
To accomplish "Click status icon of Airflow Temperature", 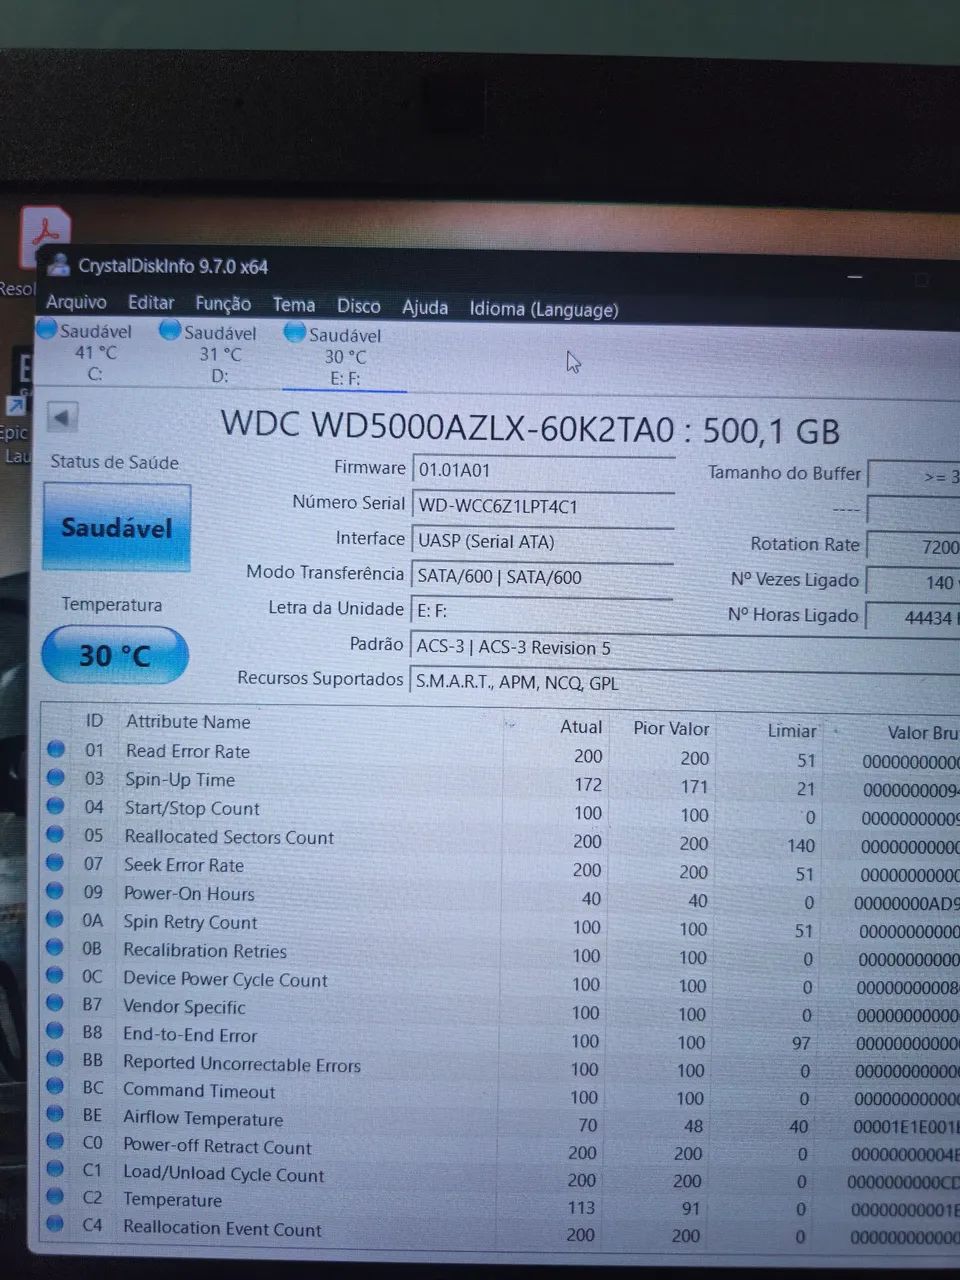I will click(x=56, y=1113).
